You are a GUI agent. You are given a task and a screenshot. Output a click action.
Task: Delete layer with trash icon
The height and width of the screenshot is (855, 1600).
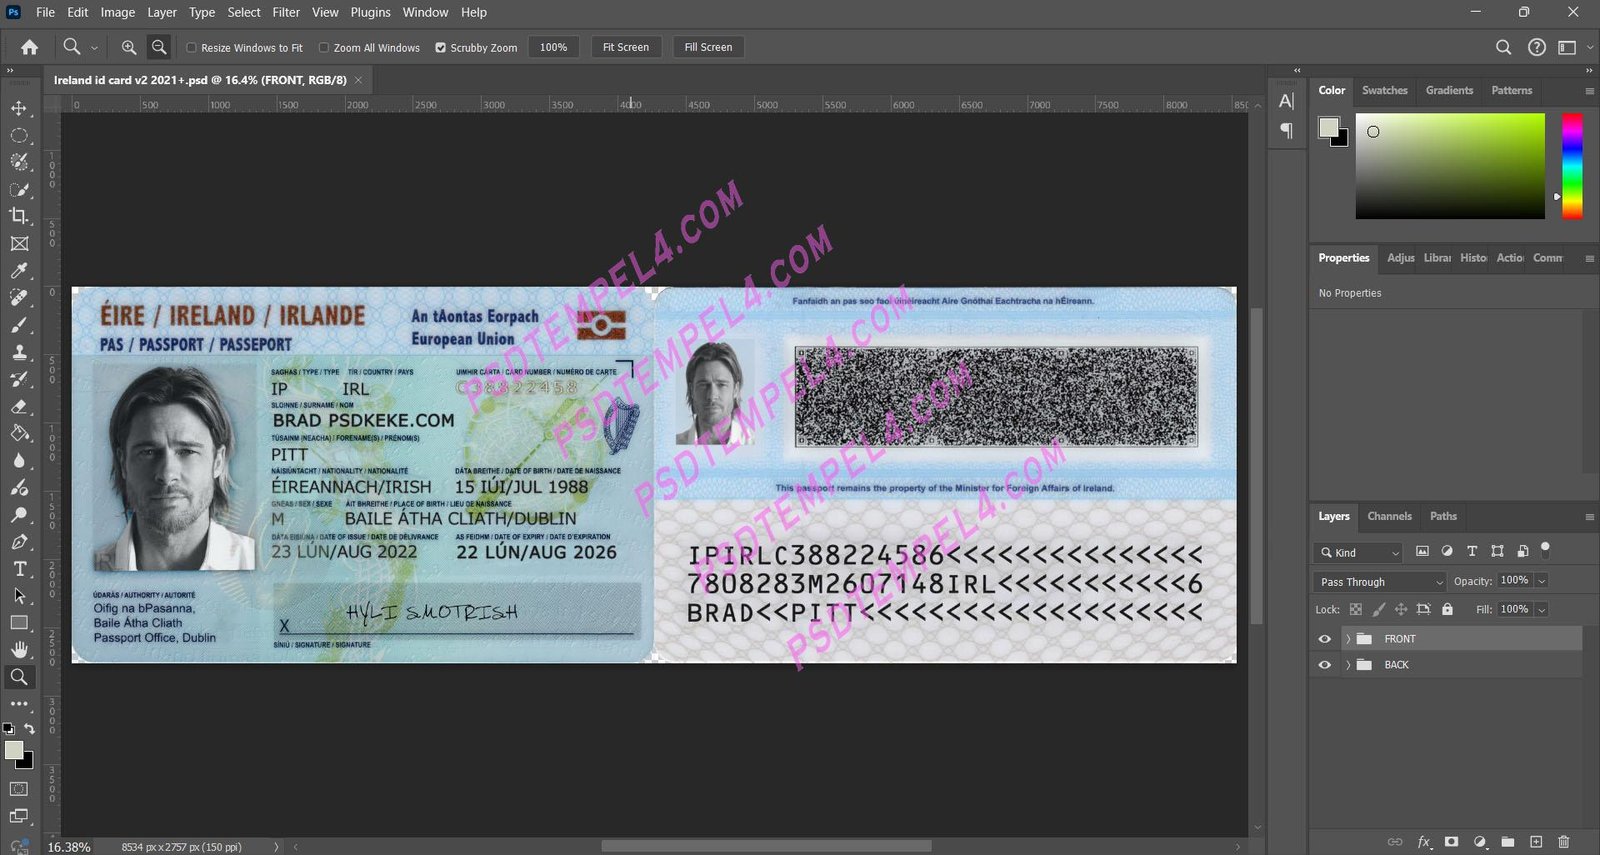click(x=1564, y=842)
